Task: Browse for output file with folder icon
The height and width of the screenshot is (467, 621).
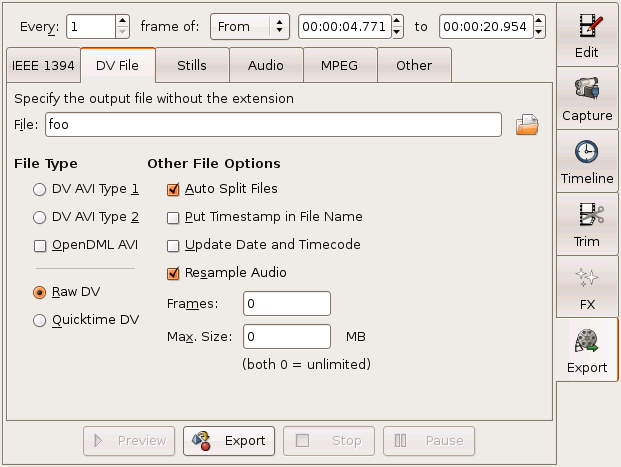Action: click(x=527, y=125)
